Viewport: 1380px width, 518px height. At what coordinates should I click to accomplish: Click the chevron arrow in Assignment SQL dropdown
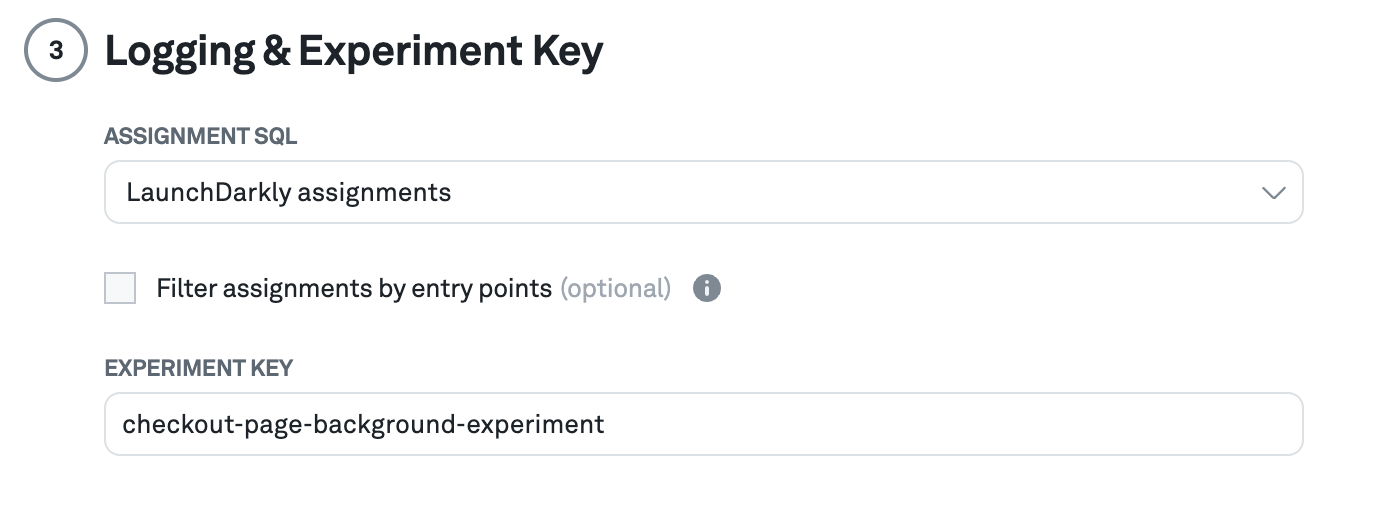pyautogui.click(x=1273, y=193)
